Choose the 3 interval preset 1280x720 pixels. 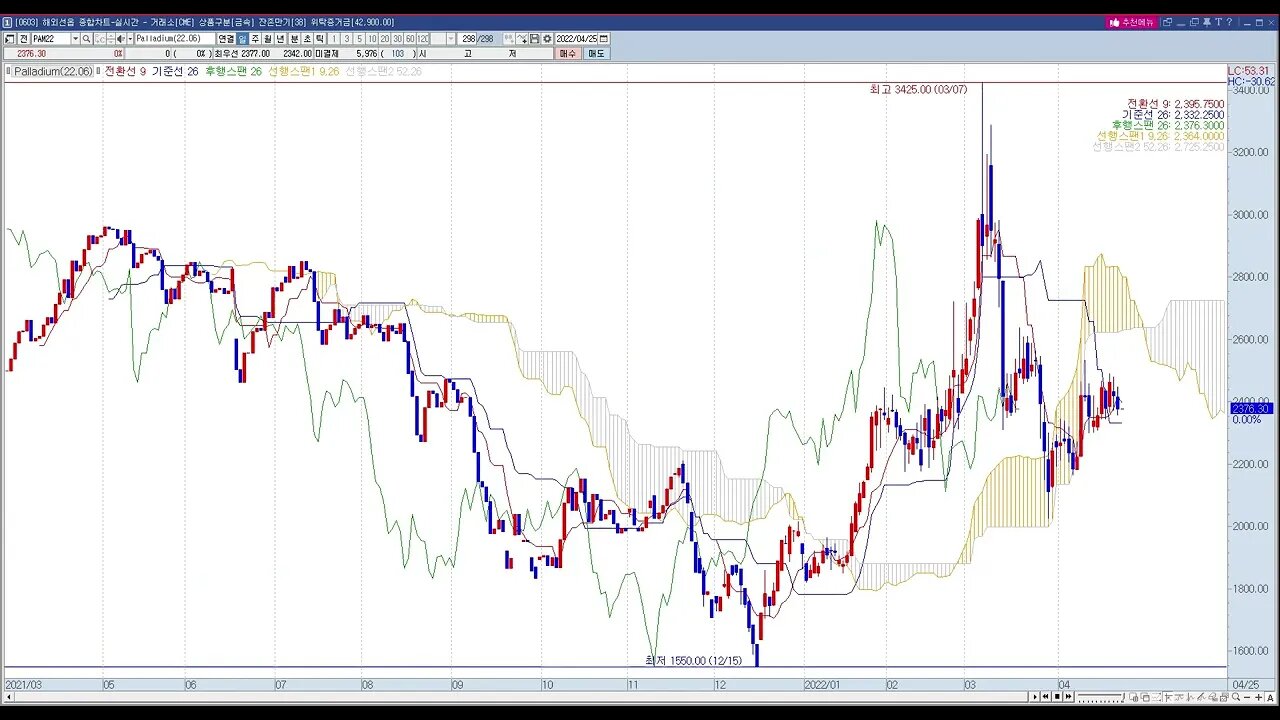click(347, 39)
